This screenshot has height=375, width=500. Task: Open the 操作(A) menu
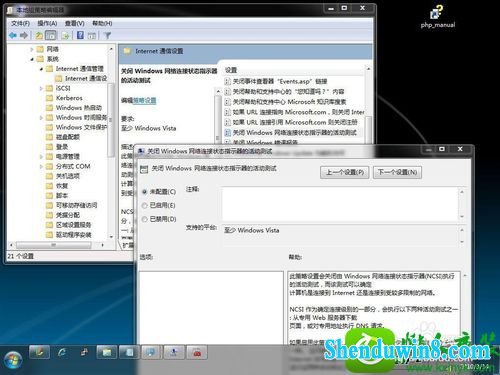(47, 23)
